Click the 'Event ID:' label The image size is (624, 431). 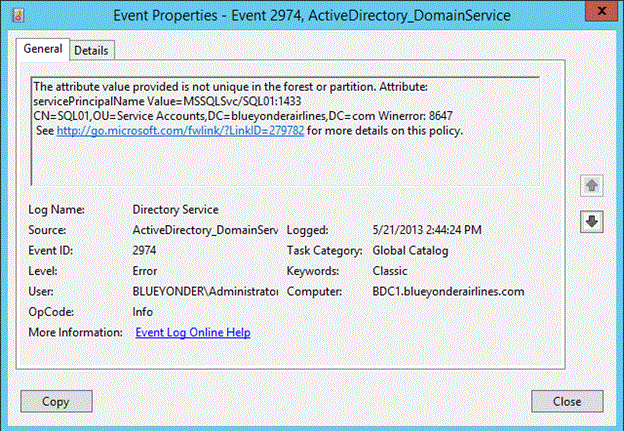pos(51,251)
